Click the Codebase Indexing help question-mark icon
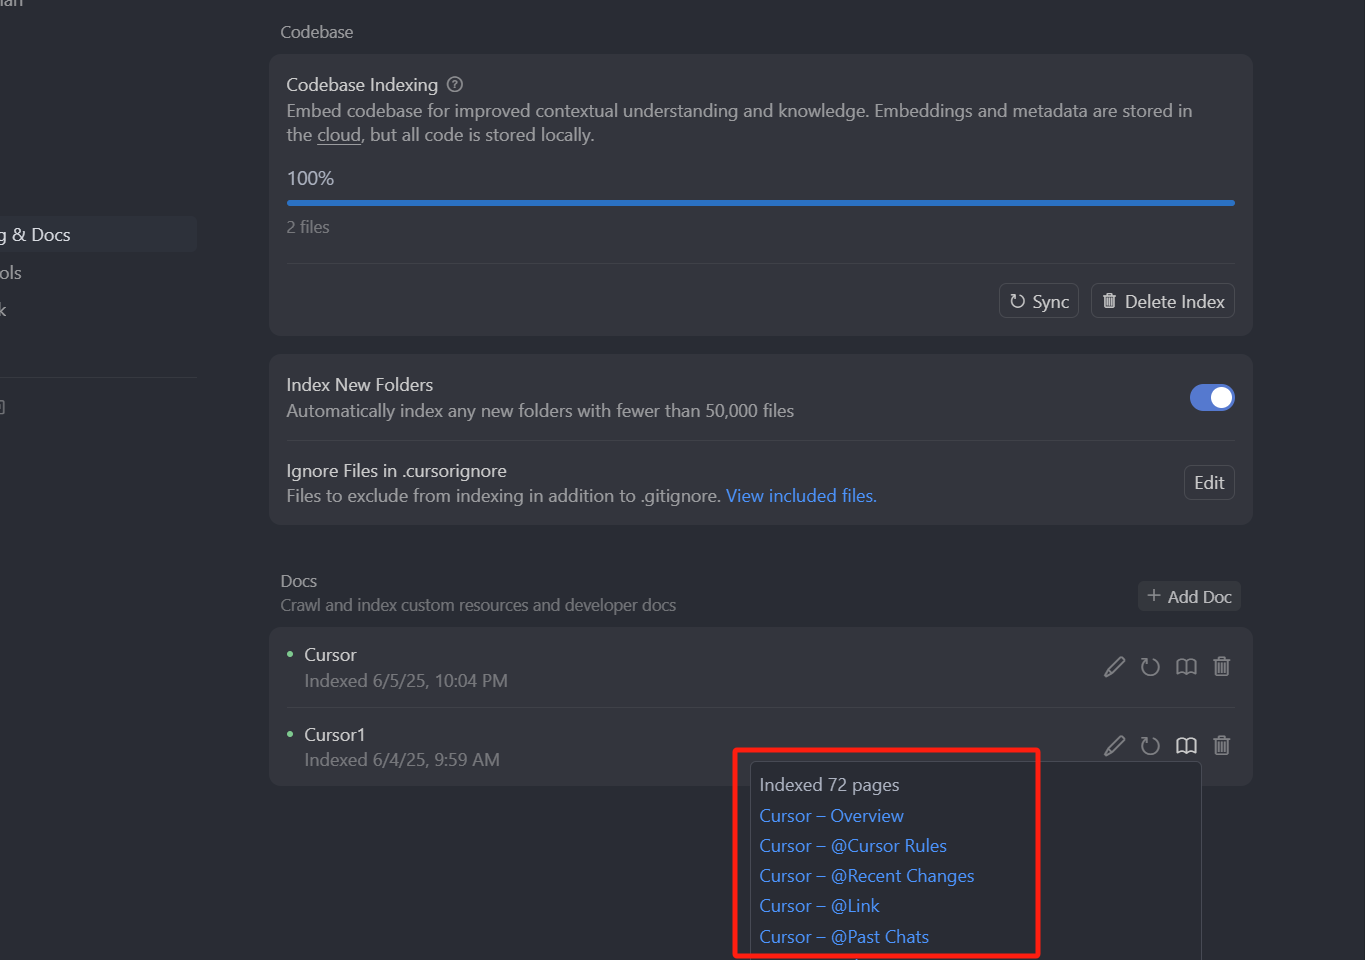Image resolution: width=1365 pixels, height=960 pixels. pos(455,85)
